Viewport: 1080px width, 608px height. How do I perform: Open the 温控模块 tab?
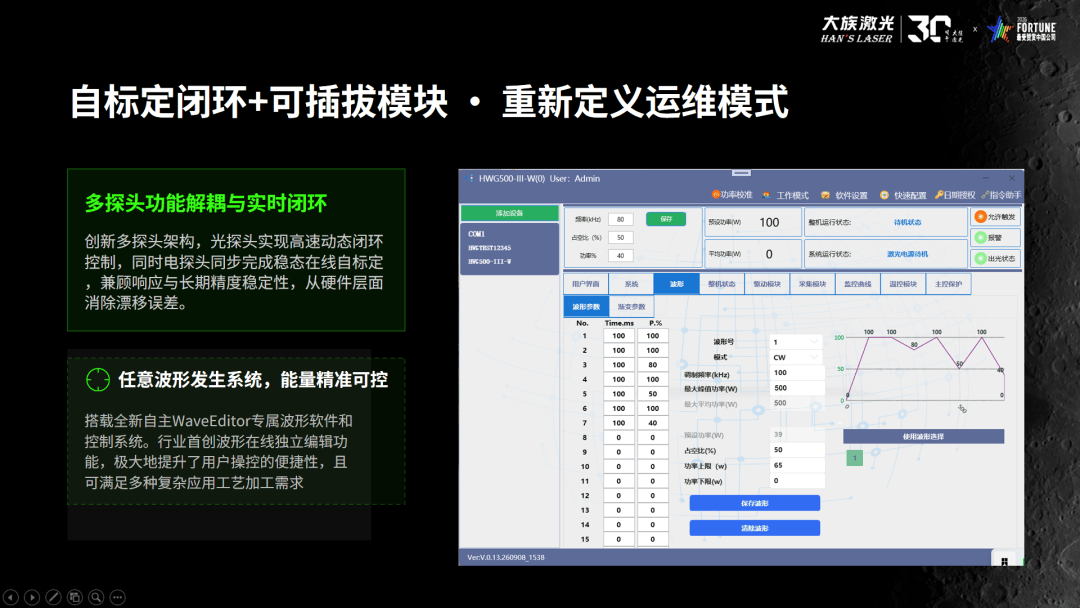pos(902,284)
